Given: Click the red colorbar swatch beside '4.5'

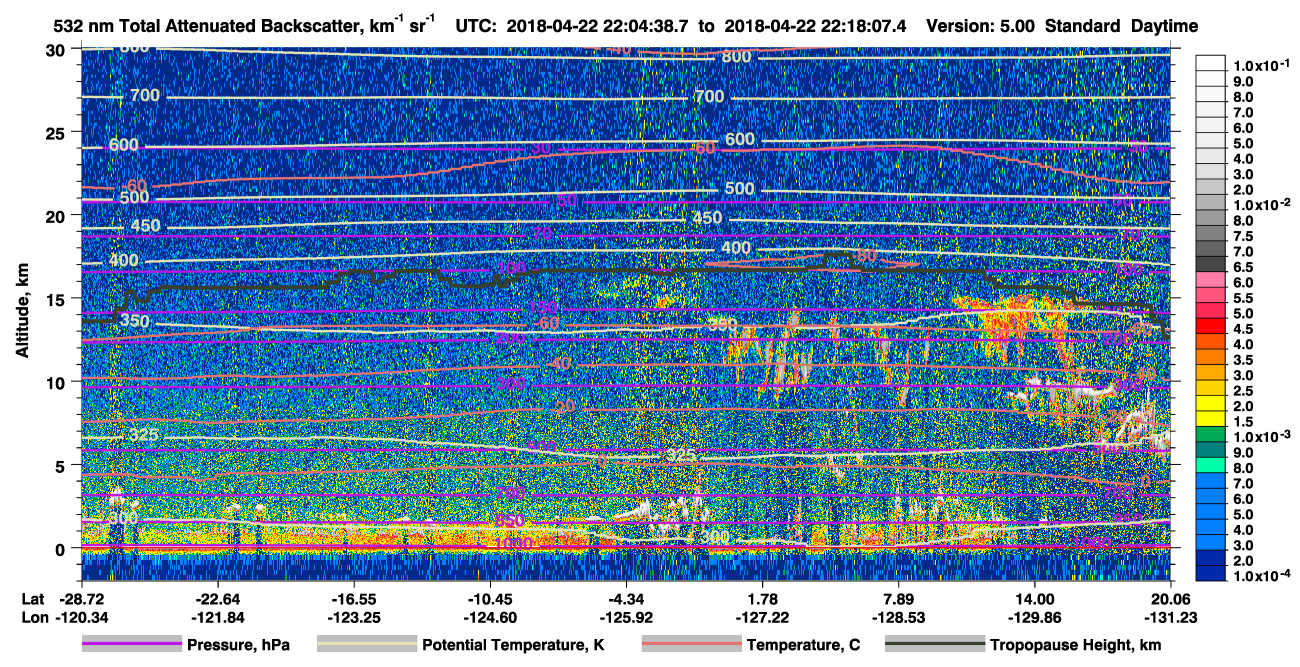Looking at the screenshot, I should [1212, 327].
